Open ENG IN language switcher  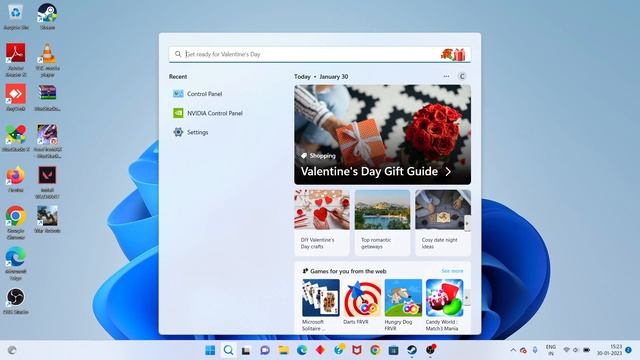point(551,350)
